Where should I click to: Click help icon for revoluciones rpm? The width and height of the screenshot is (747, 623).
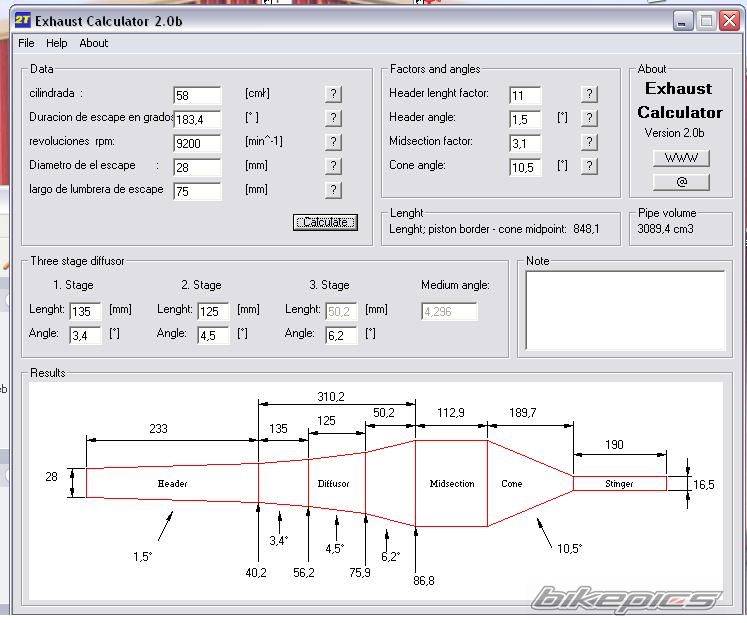point(333,142)
